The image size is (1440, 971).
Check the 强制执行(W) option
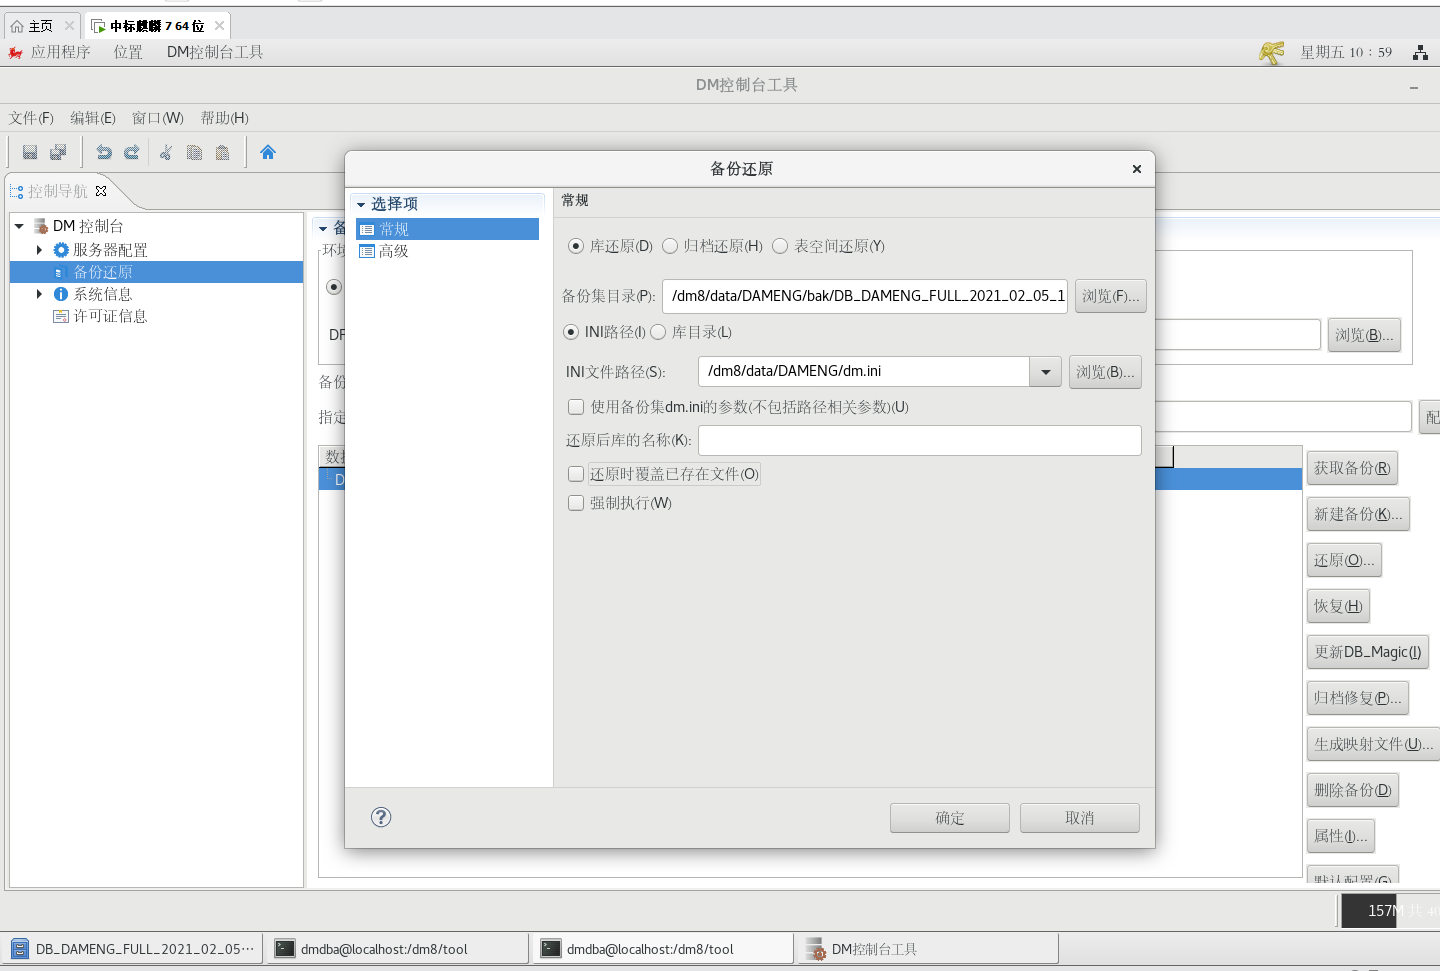576,503
